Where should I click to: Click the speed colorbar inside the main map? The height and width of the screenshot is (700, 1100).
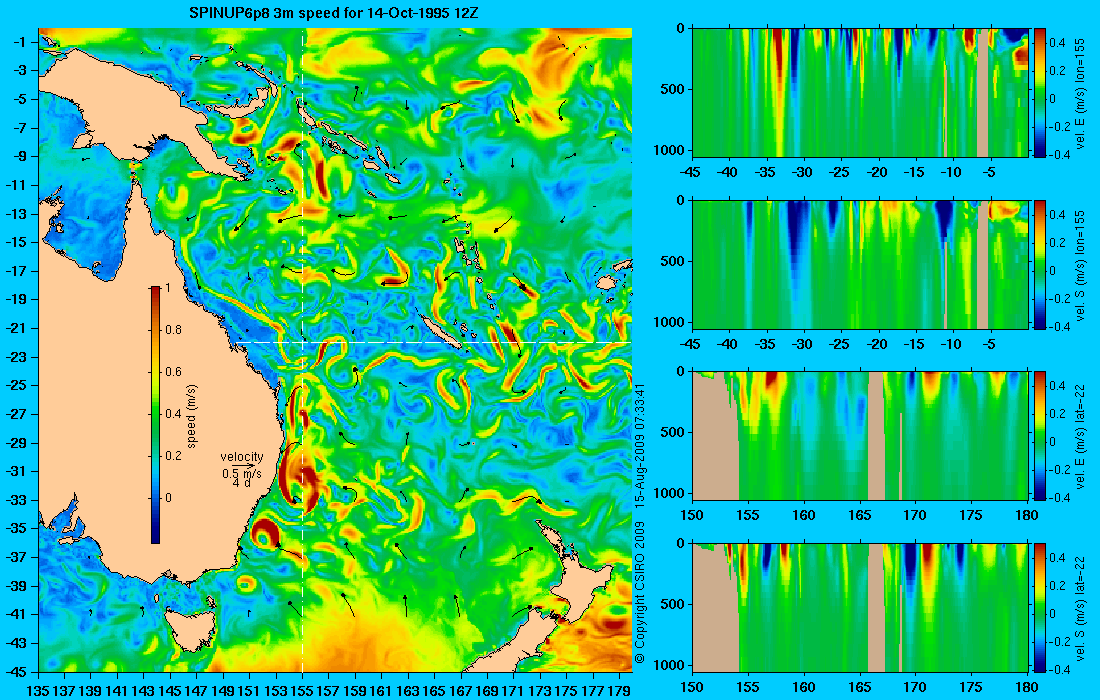(x=155, y=415)
